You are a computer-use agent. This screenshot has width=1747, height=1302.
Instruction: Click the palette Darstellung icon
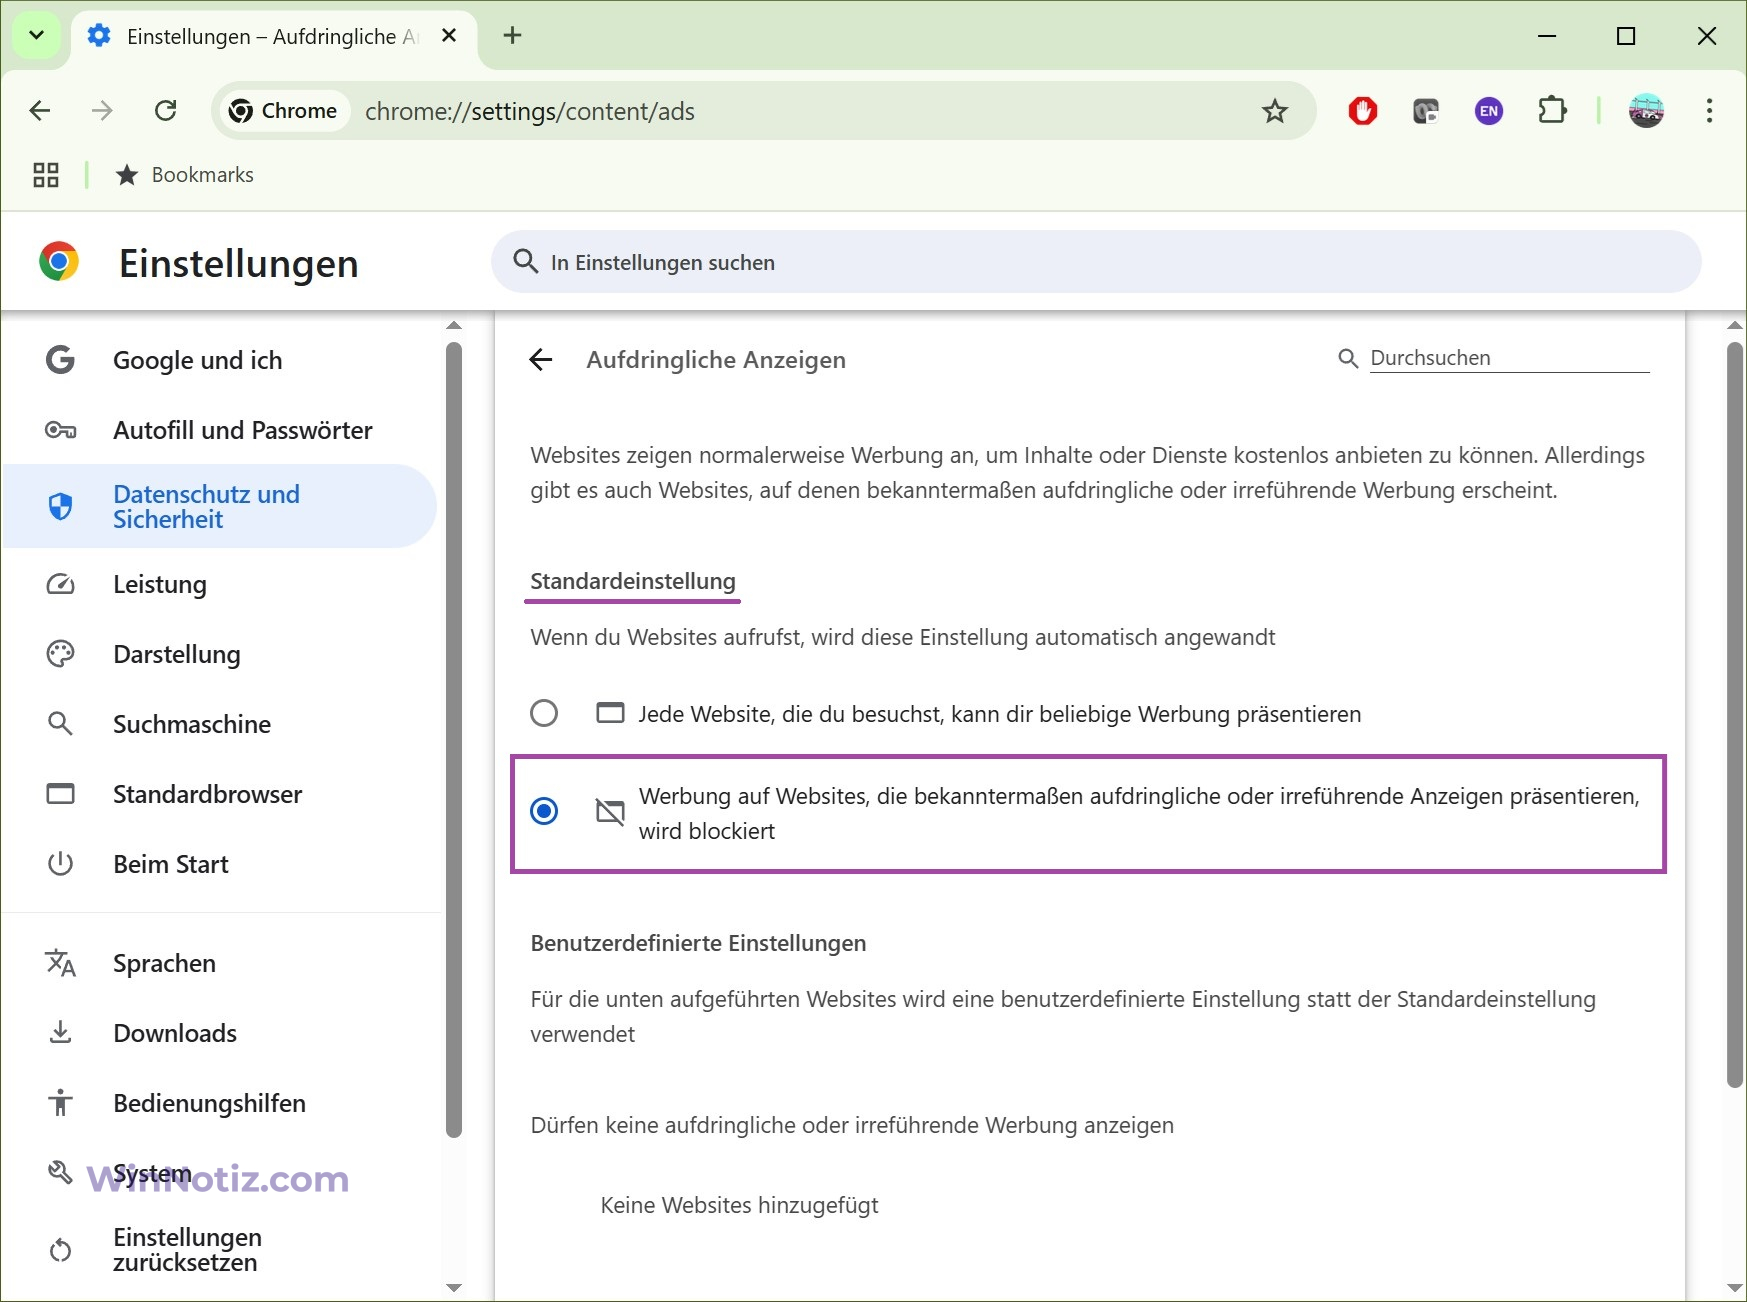click(x=60, y=654)
